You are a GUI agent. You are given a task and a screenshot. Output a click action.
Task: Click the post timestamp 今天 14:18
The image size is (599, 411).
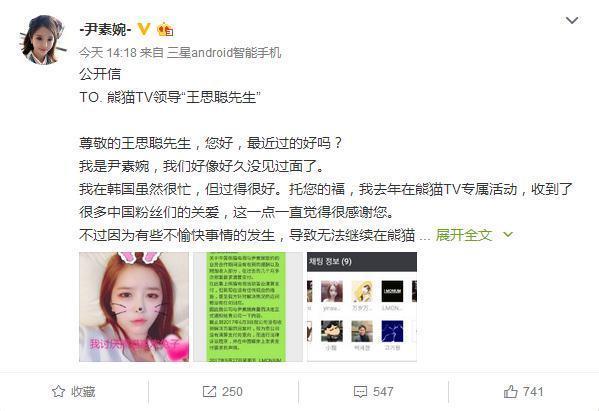coord(108,52)
